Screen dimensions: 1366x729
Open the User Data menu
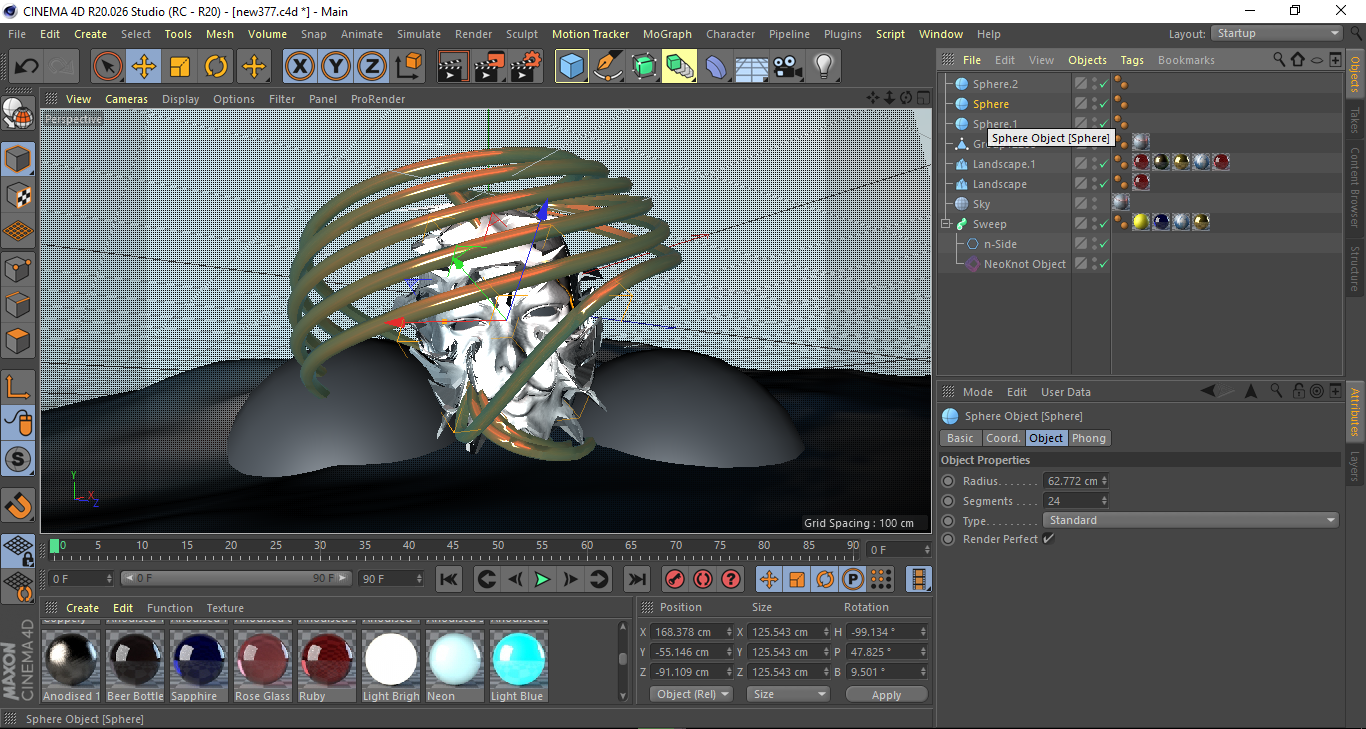click(1066, 392)
